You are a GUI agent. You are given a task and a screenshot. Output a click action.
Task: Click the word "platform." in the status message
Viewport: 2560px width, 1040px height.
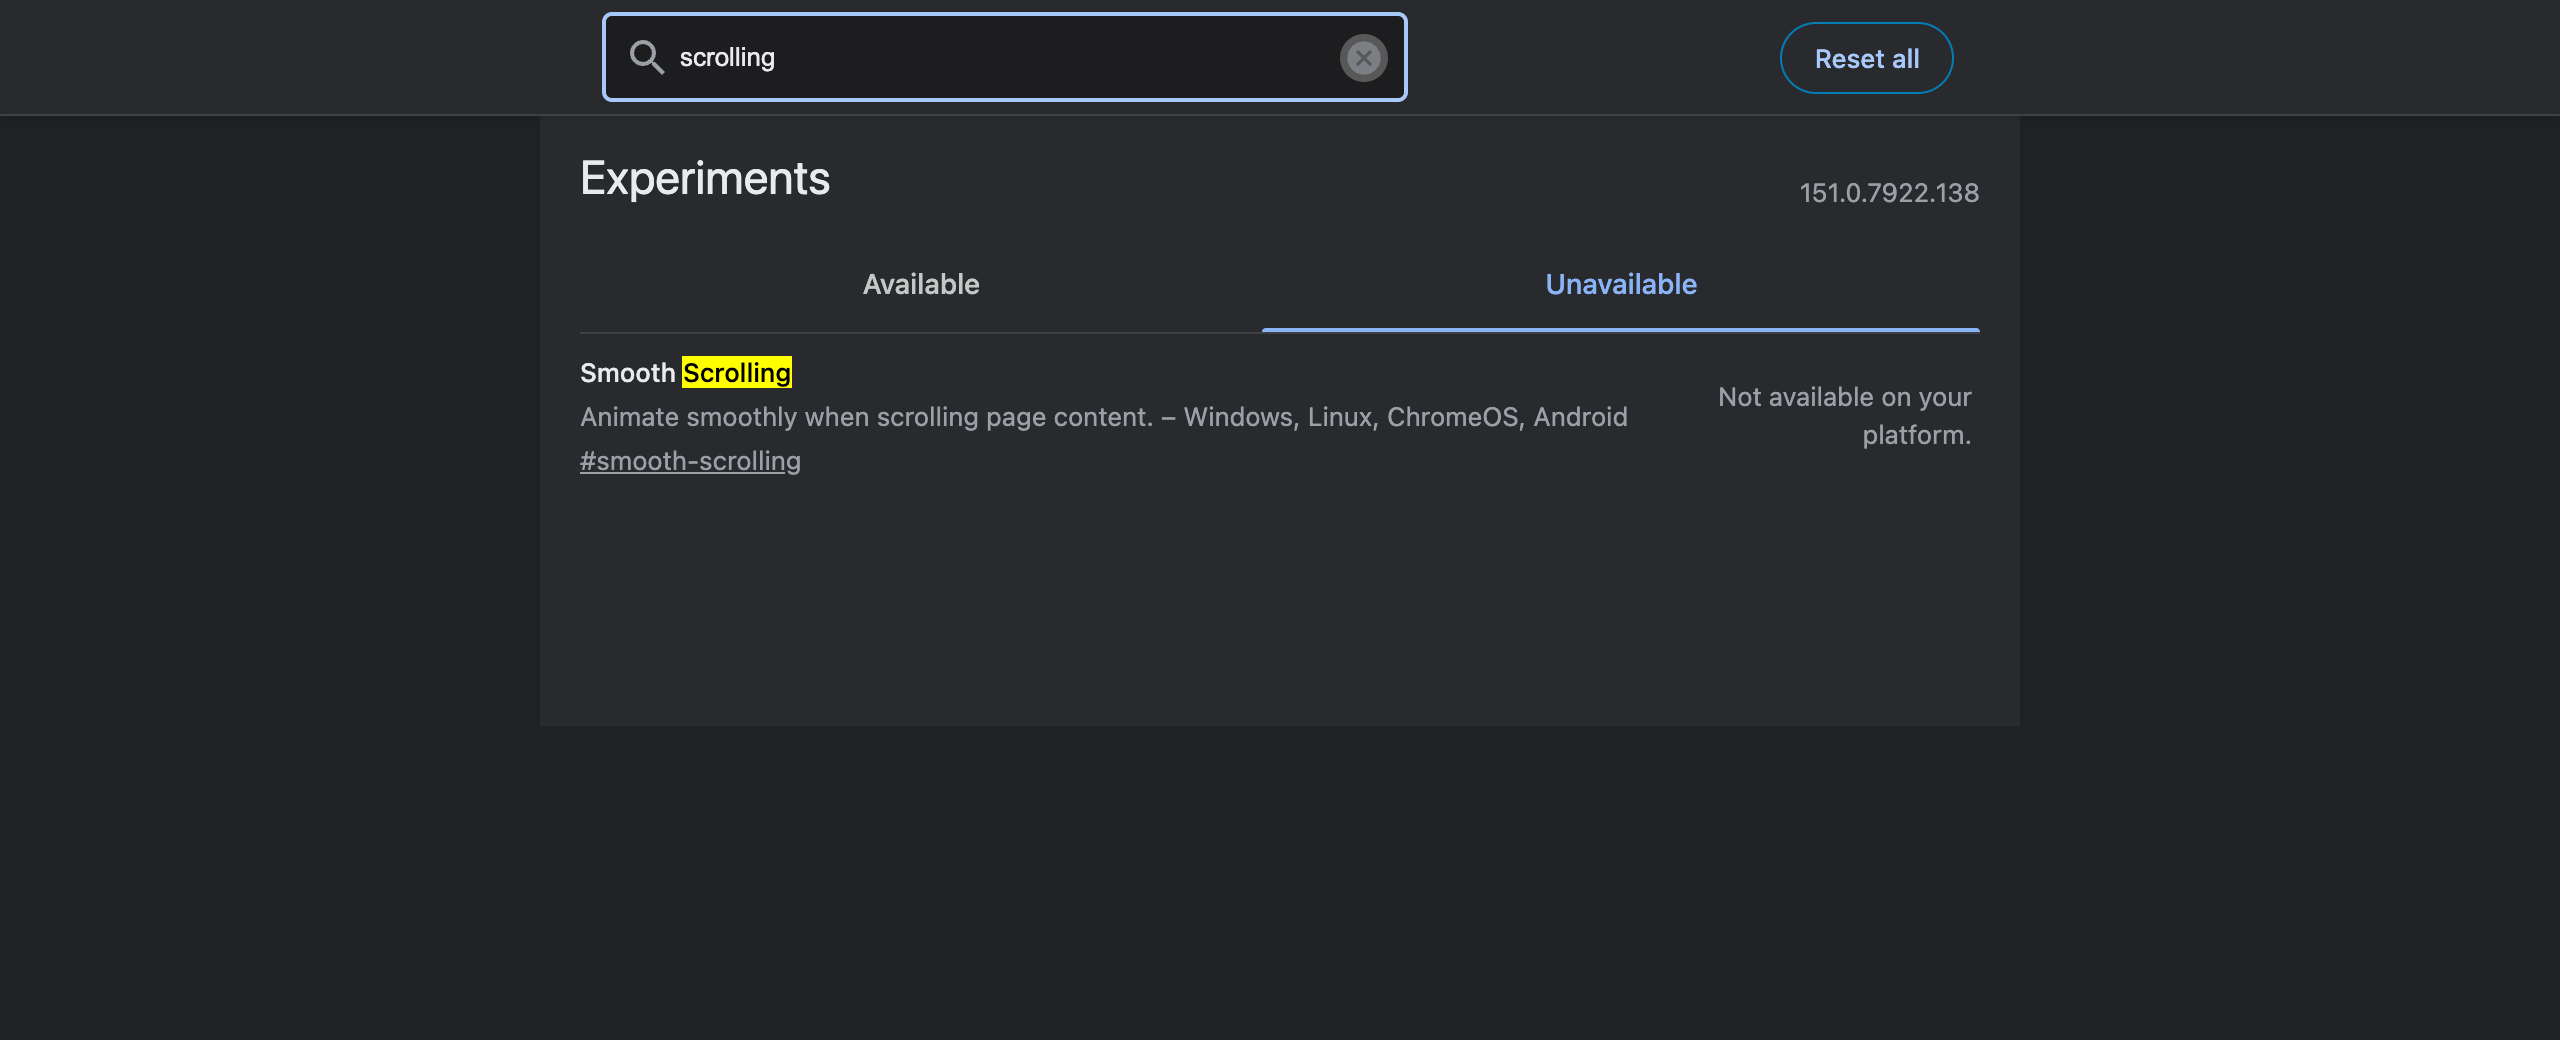pos(1916,435)
